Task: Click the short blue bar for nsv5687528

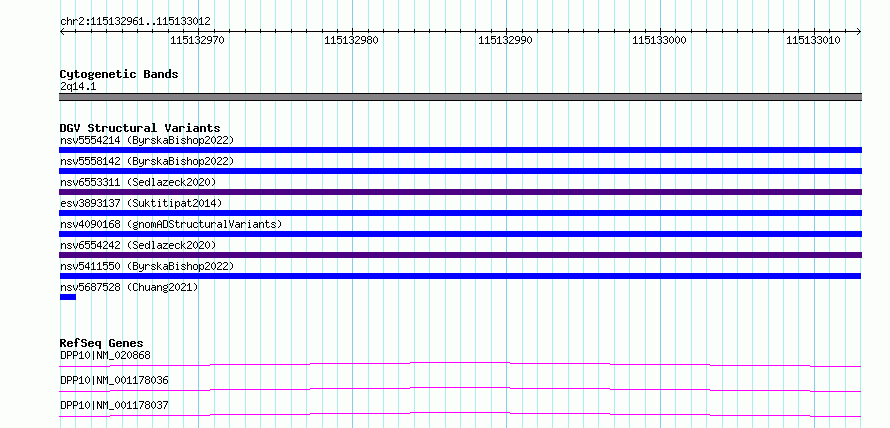Action: coord(68,297)
